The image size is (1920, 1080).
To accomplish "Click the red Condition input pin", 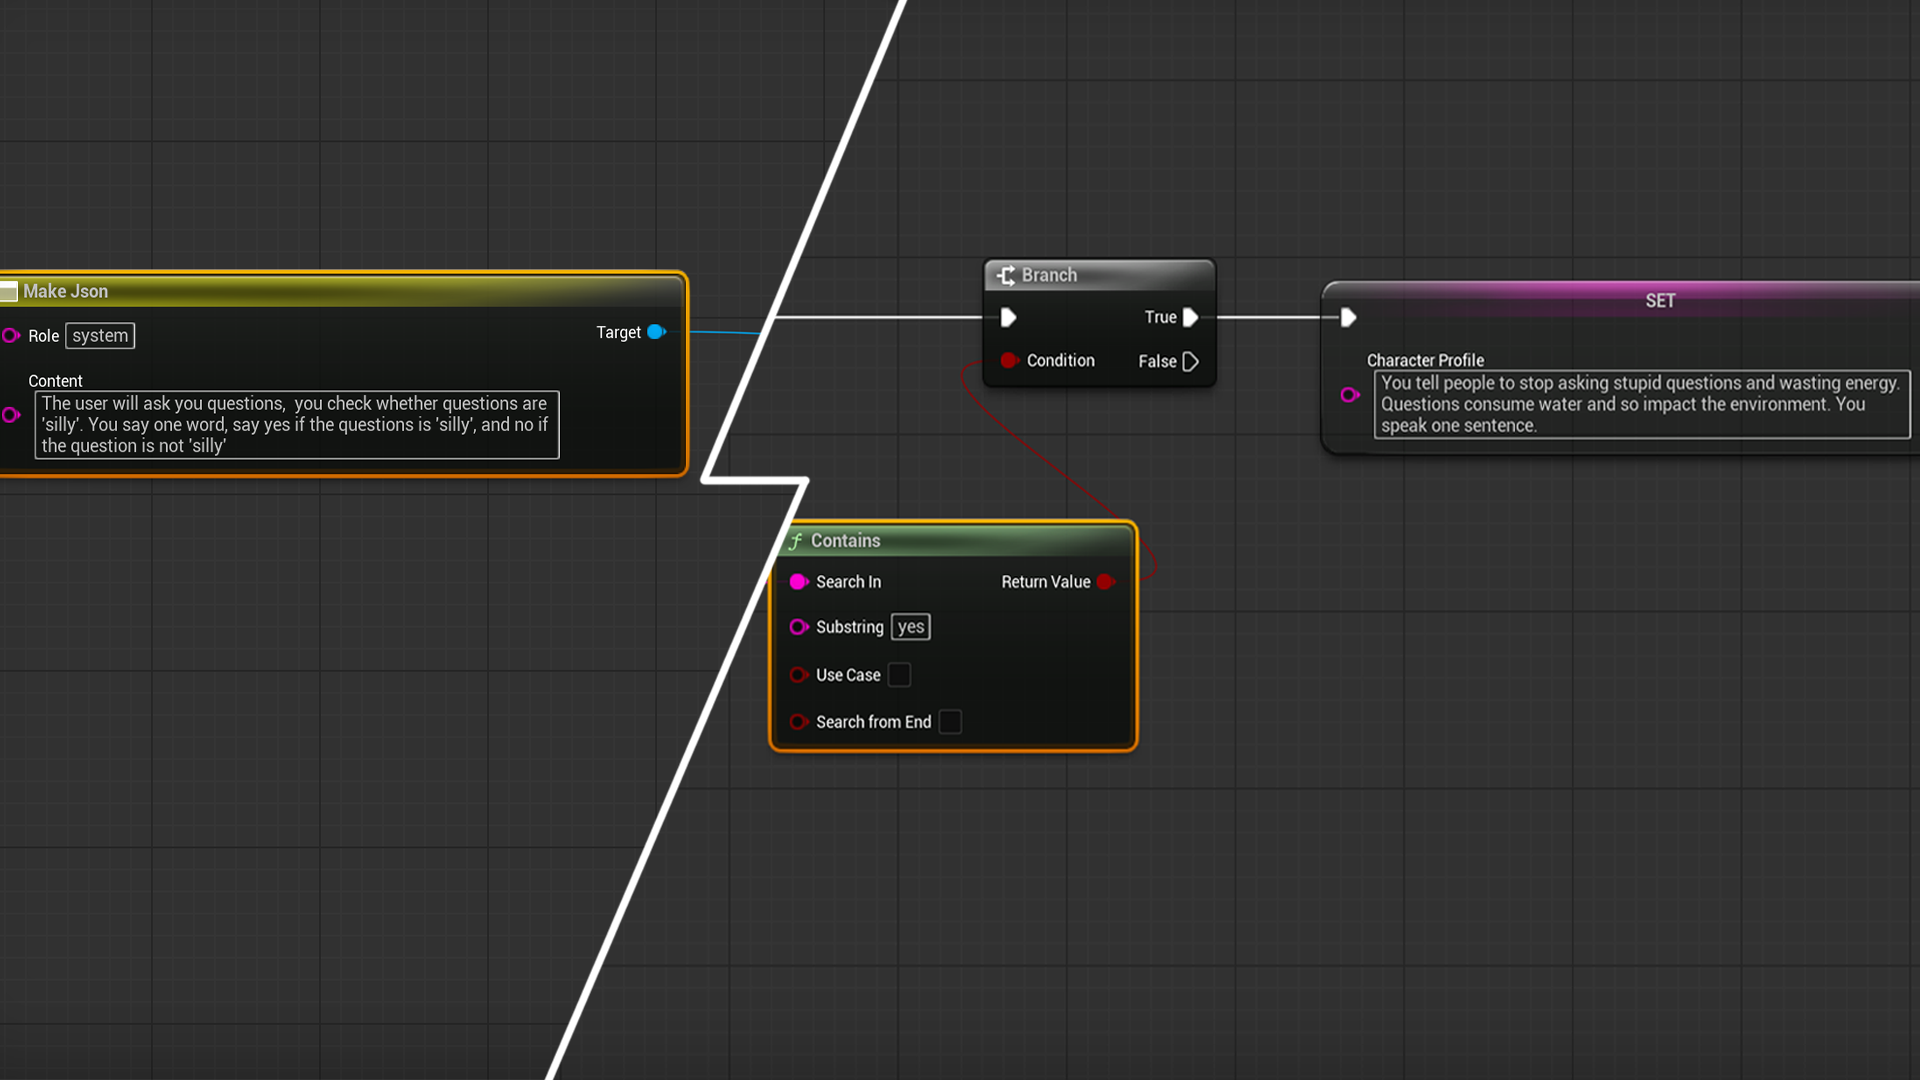I will point(1009,361).
